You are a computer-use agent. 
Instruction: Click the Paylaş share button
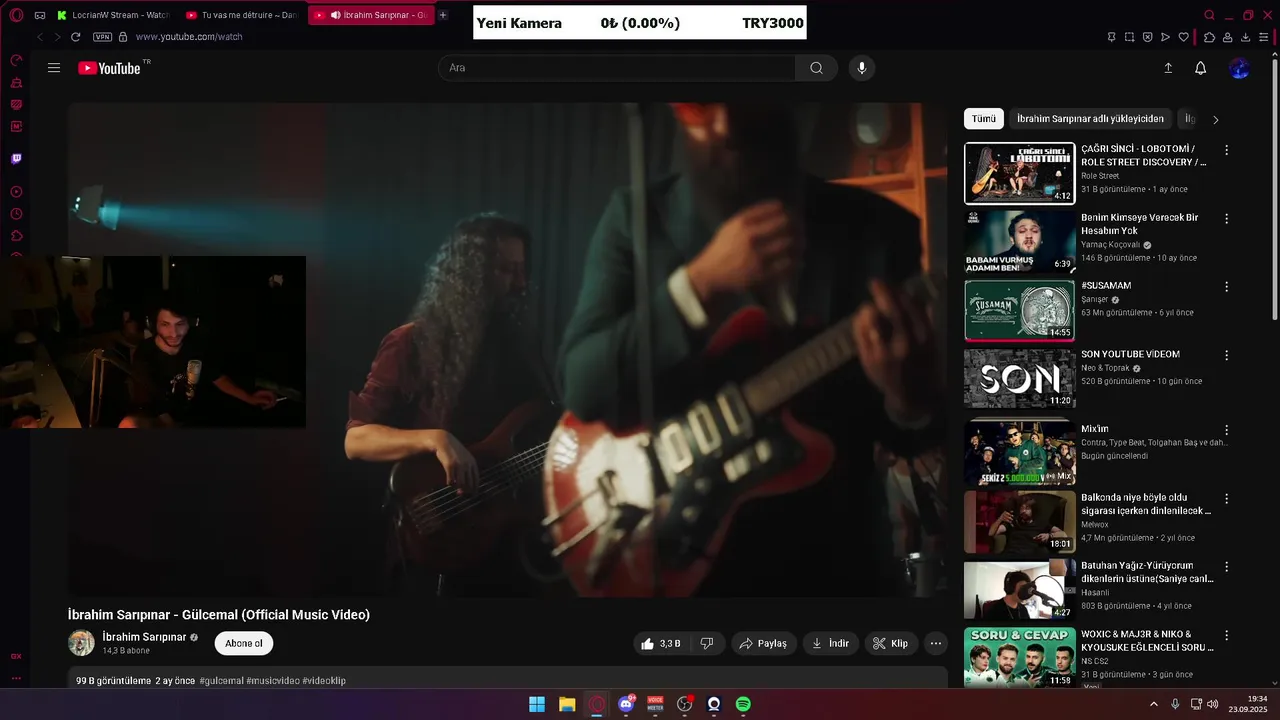(x=763, y=644)
